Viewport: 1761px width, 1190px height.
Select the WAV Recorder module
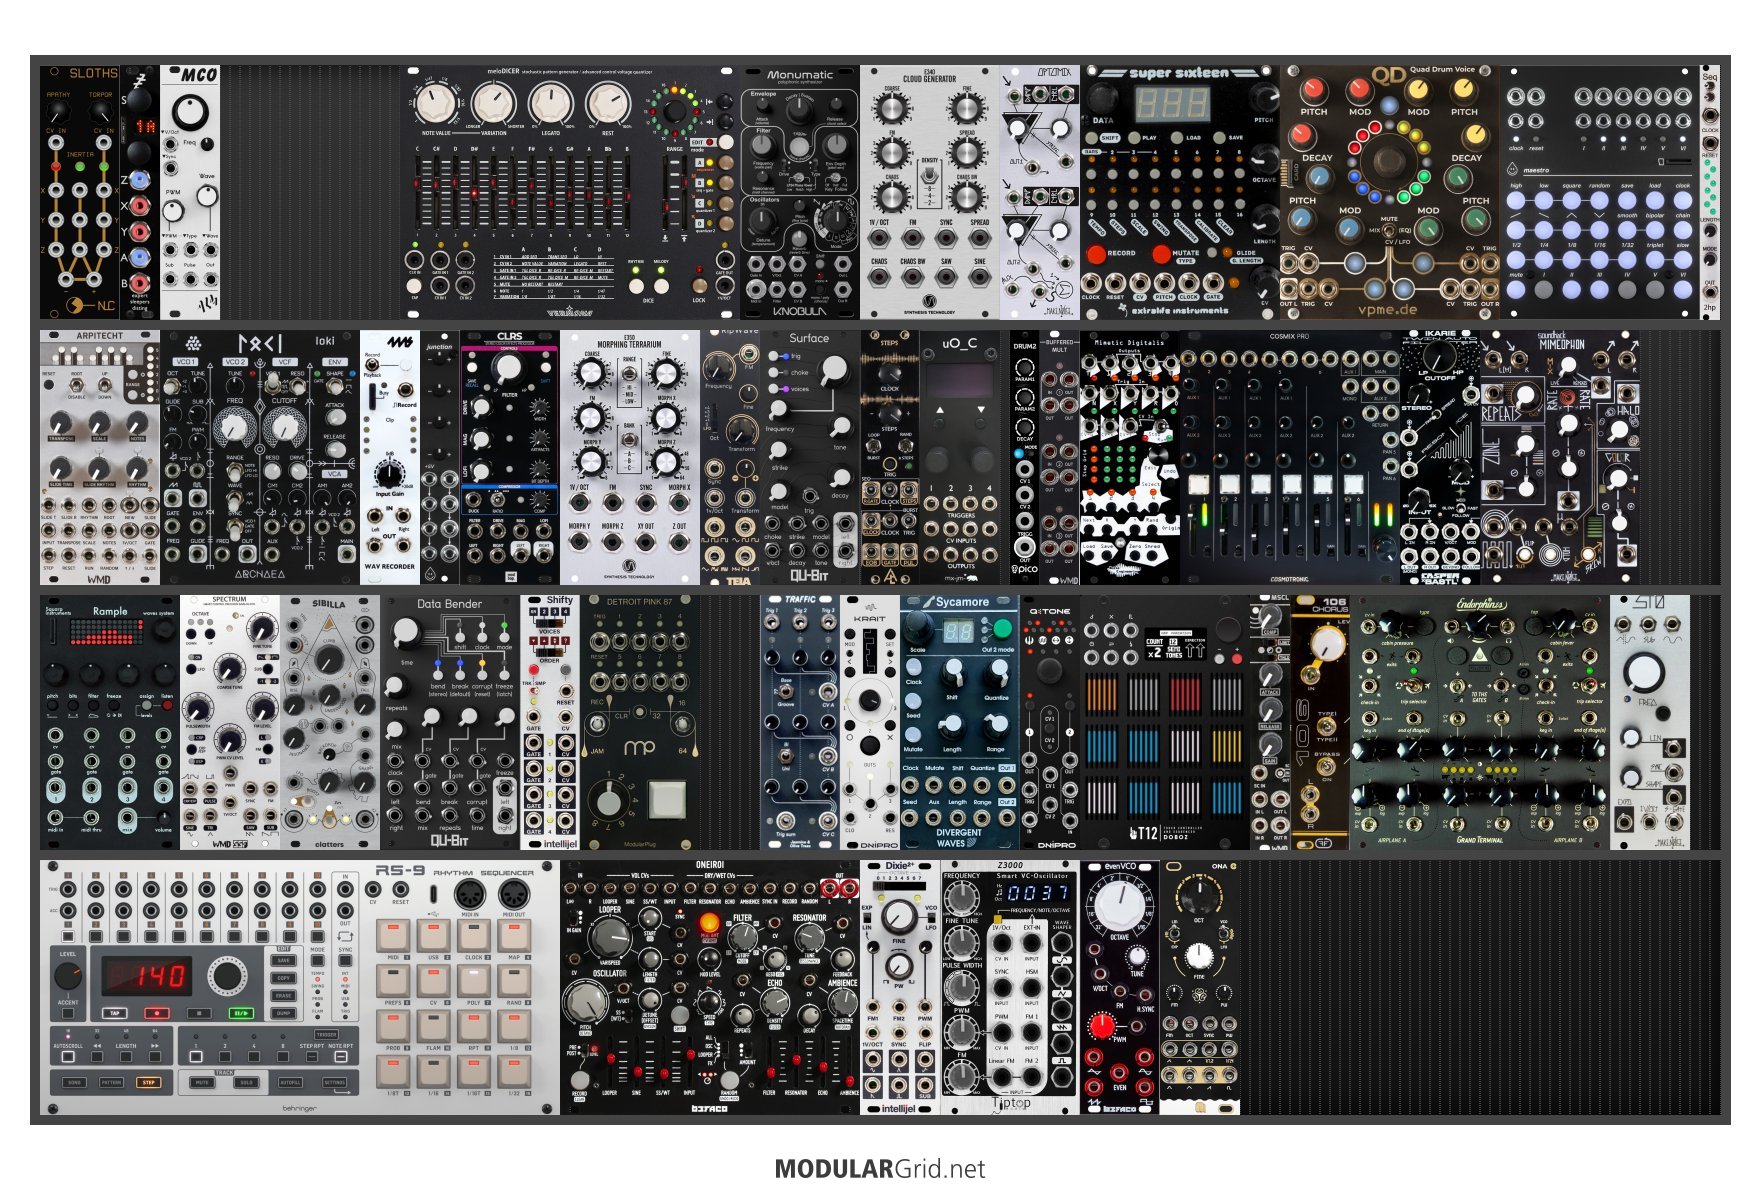[390, 458]
